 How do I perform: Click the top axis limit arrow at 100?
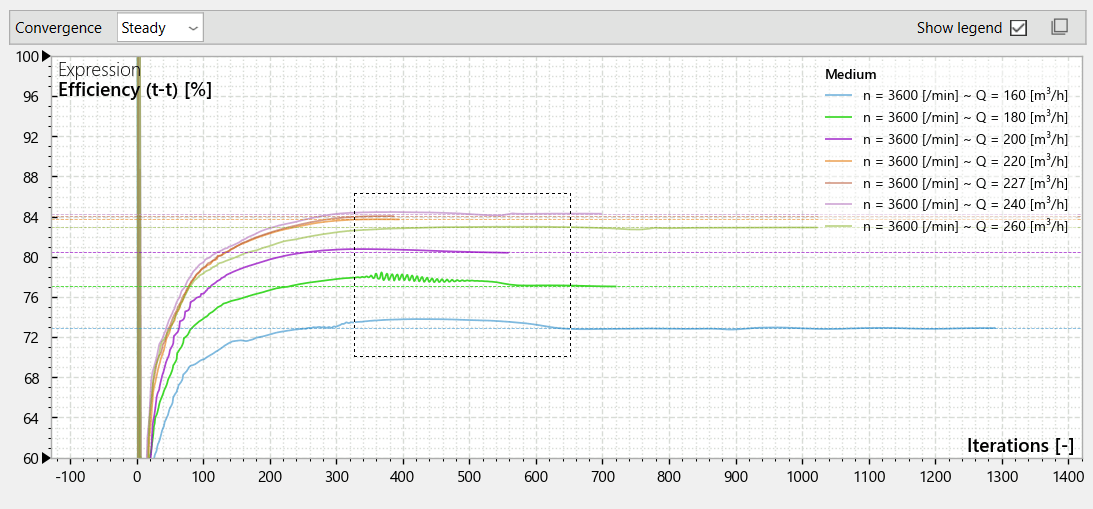[47, 56]
